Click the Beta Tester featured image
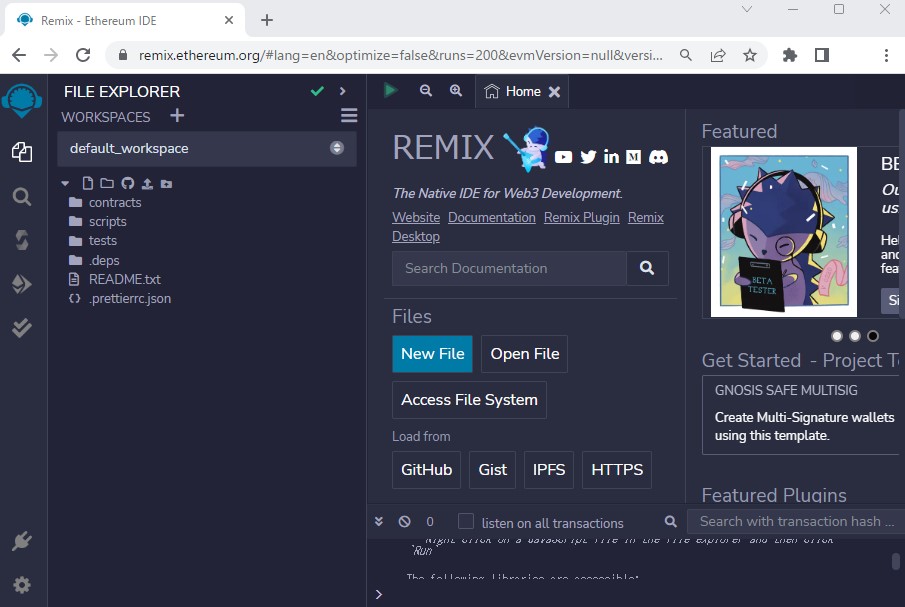This screenshot has height=607, width=905. (x=784, y=232)
